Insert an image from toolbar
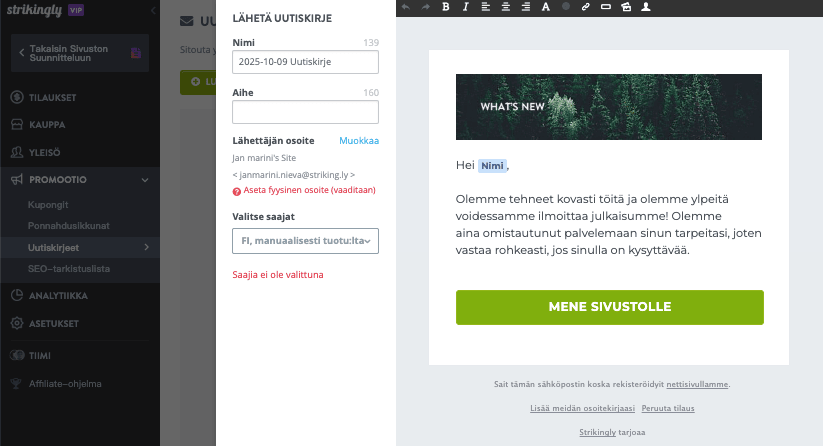 click(626, 7)
